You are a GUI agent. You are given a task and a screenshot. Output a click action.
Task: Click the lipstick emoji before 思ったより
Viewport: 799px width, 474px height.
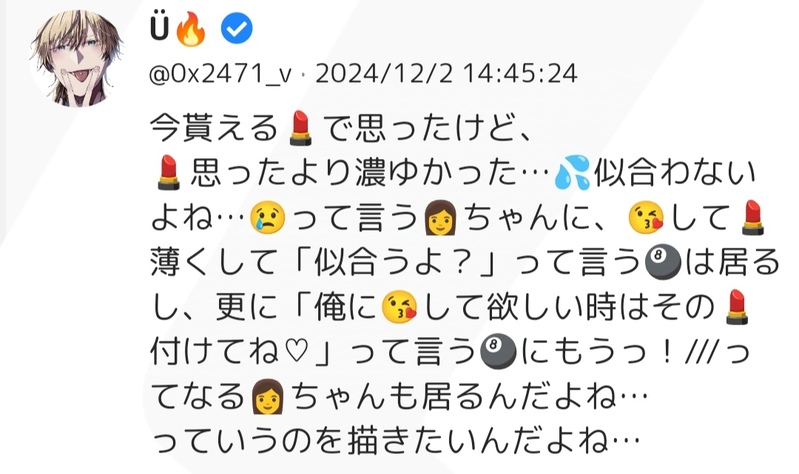click(168, 173)
